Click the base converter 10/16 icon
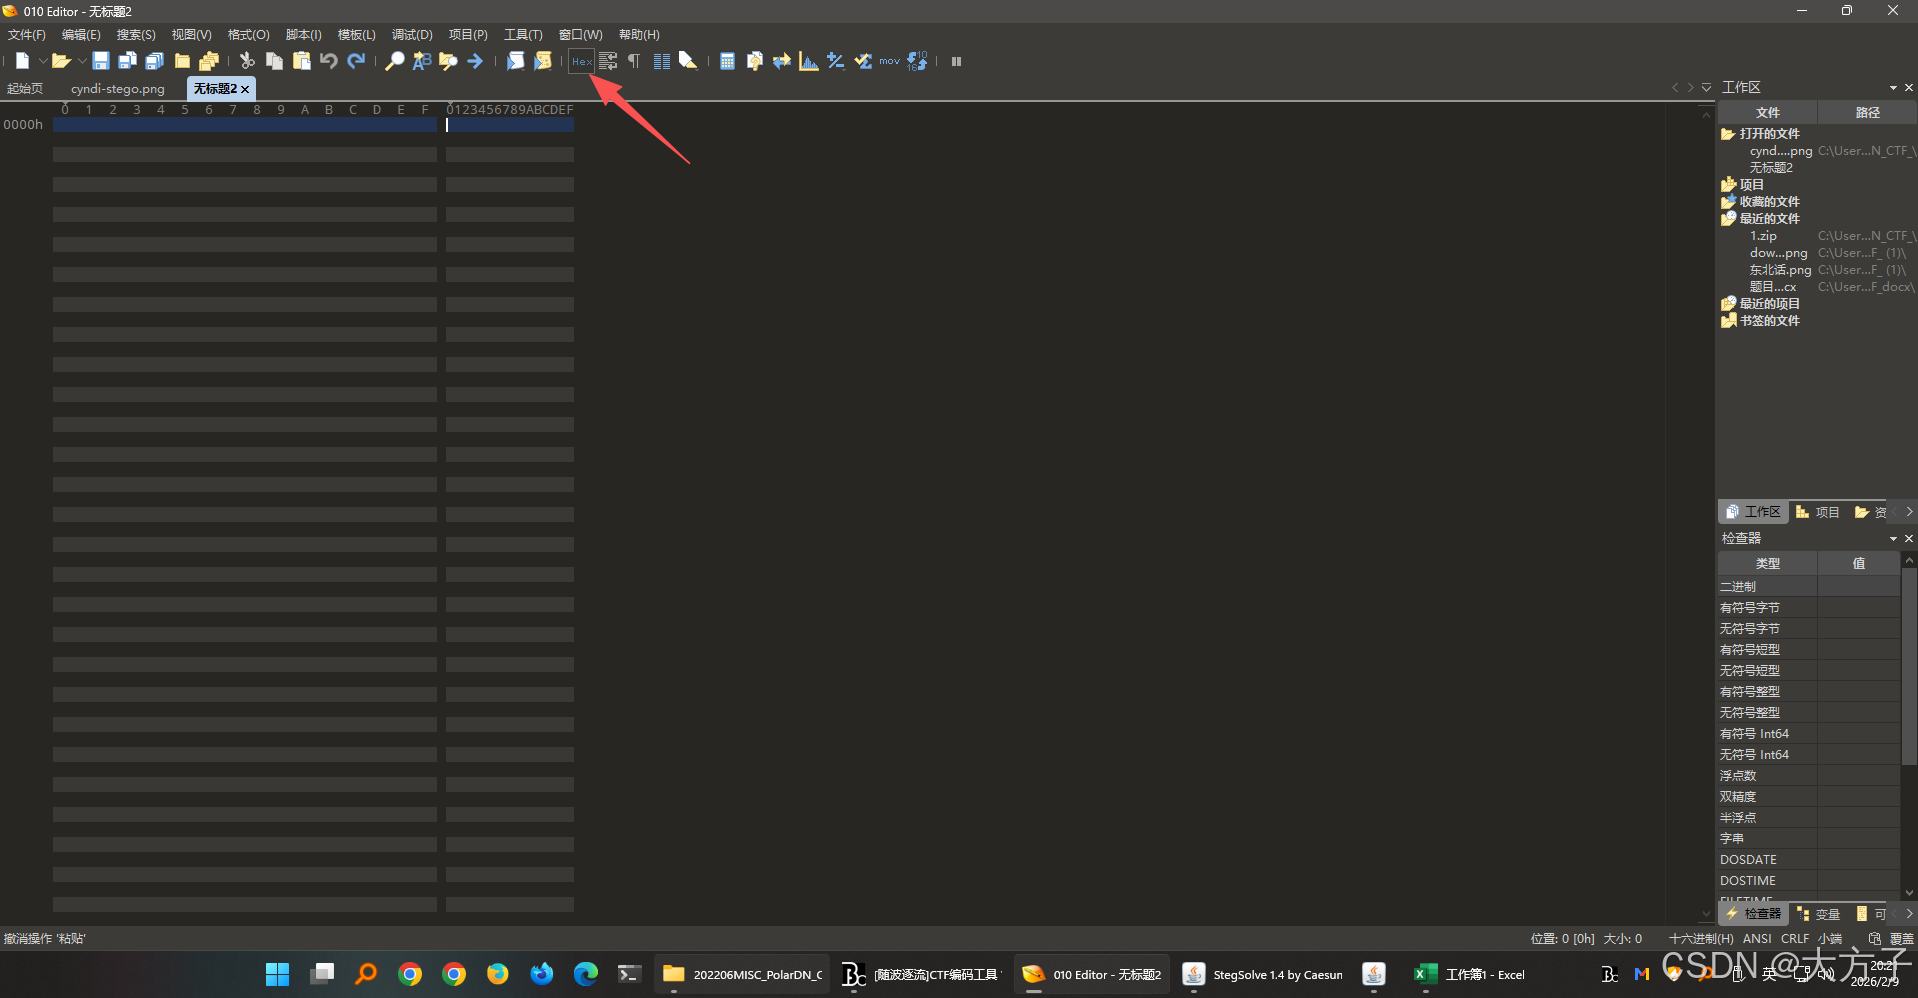Screen dimensions: 1918x998 coord(917,61)
